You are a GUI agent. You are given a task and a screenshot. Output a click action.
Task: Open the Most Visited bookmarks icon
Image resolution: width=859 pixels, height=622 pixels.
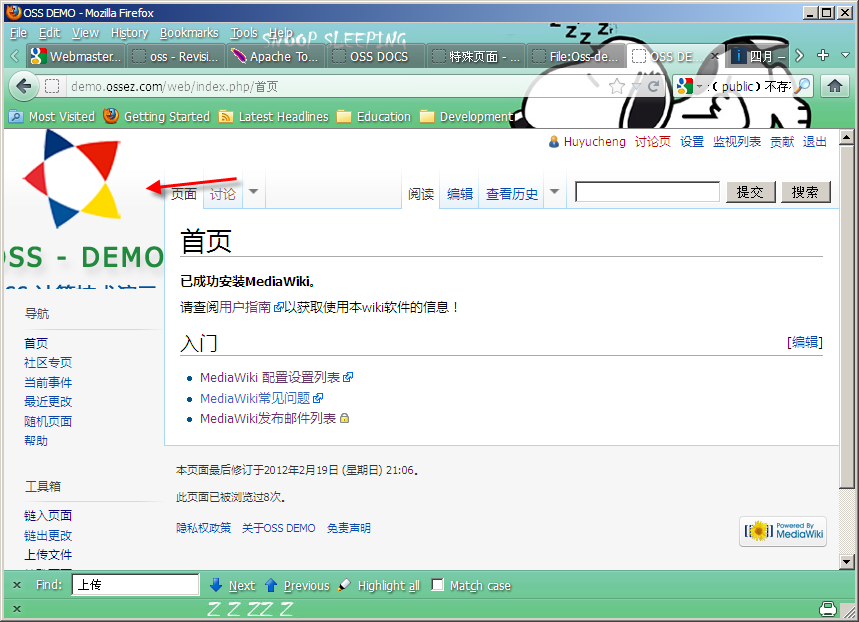click(x=16, y=116)
